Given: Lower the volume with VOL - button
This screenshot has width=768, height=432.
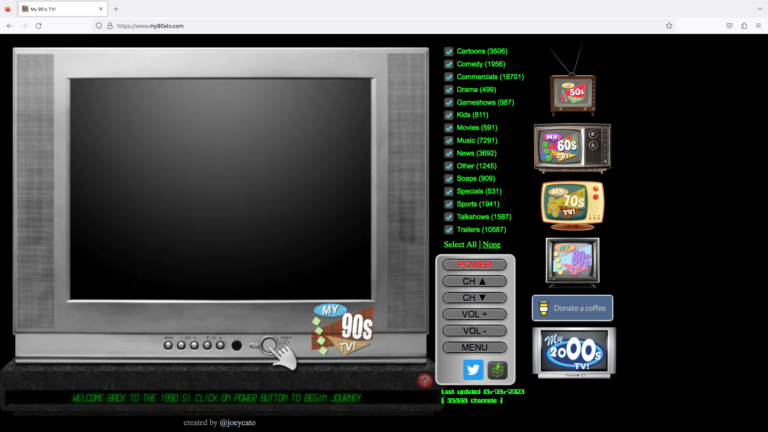Looking at the screenshot, I should [475, 331].
